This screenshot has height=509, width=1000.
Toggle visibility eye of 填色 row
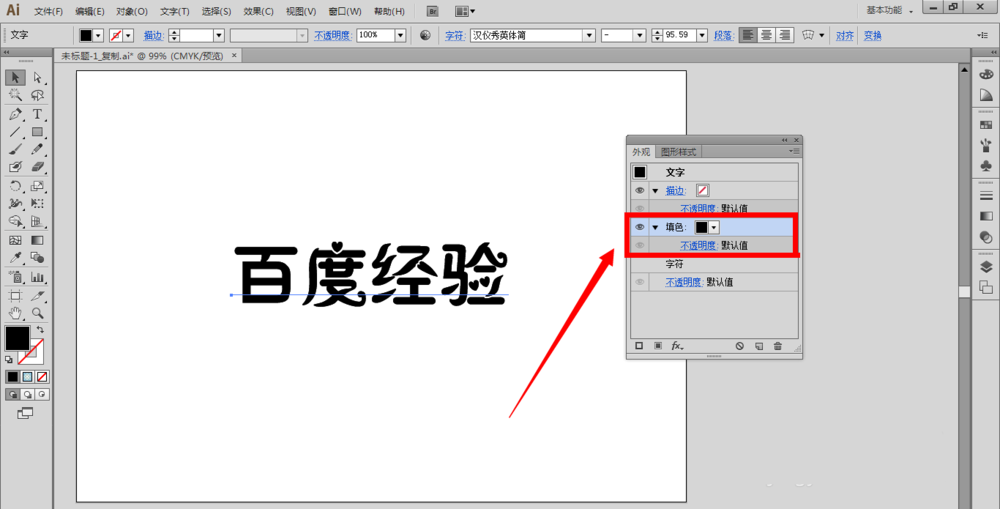[640, 227]
